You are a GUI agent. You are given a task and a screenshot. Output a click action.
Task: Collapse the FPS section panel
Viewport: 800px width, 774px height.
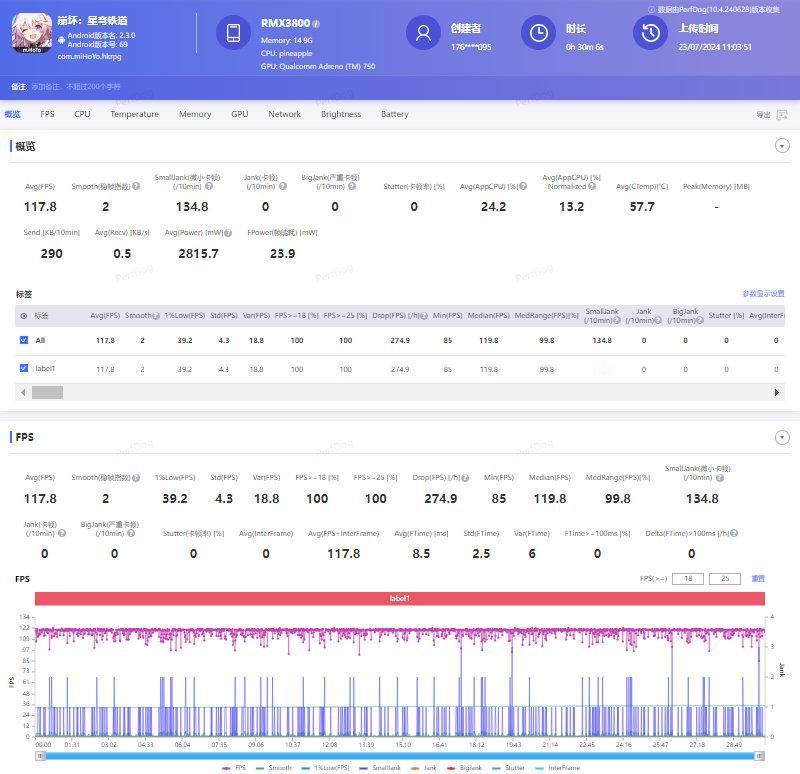782,437
